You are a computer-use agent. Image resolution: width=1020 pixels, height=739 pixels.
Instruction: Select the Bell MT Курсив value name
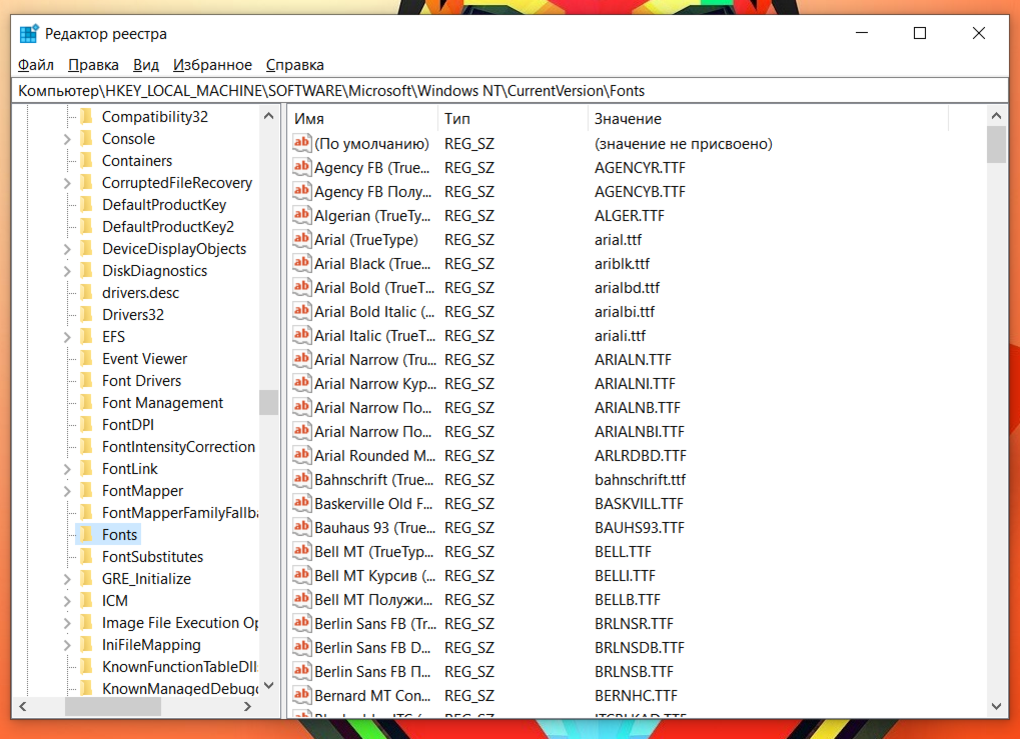[374, 576]
